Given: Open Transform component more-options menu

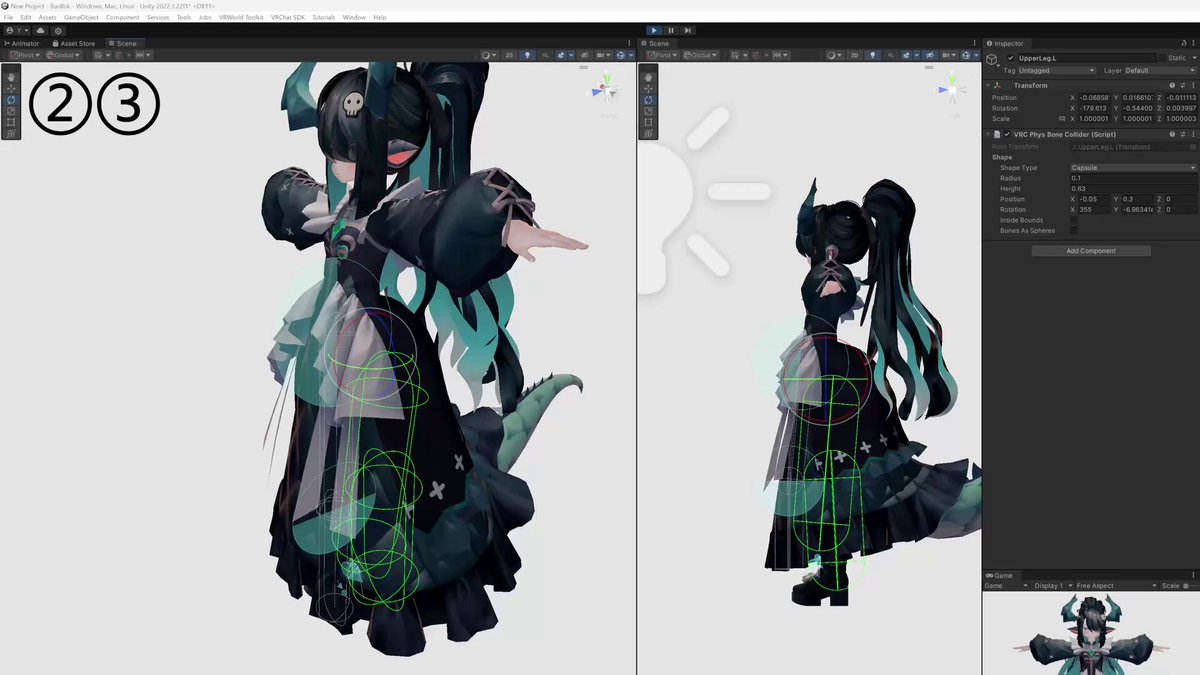Looking at the screenshot, I should (1193, 85).
